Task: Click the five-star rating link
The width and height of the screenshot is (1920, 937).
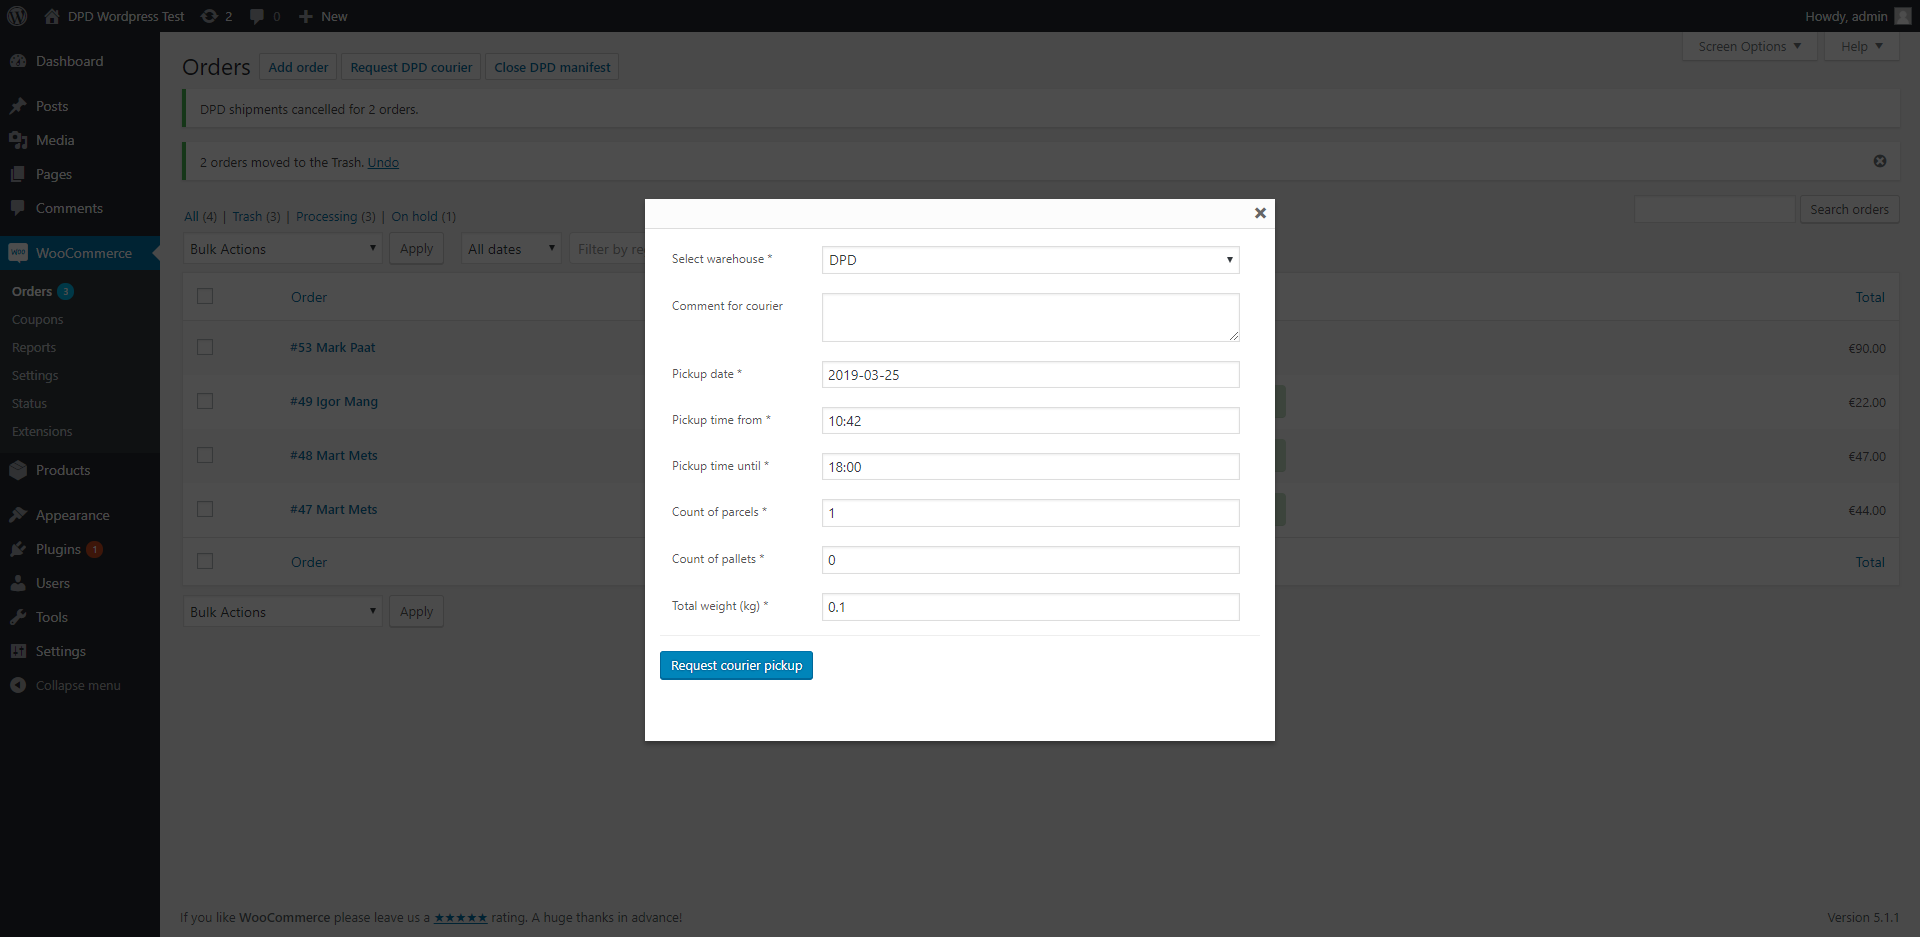Action: pyautogui.click(x=461, y=917)
